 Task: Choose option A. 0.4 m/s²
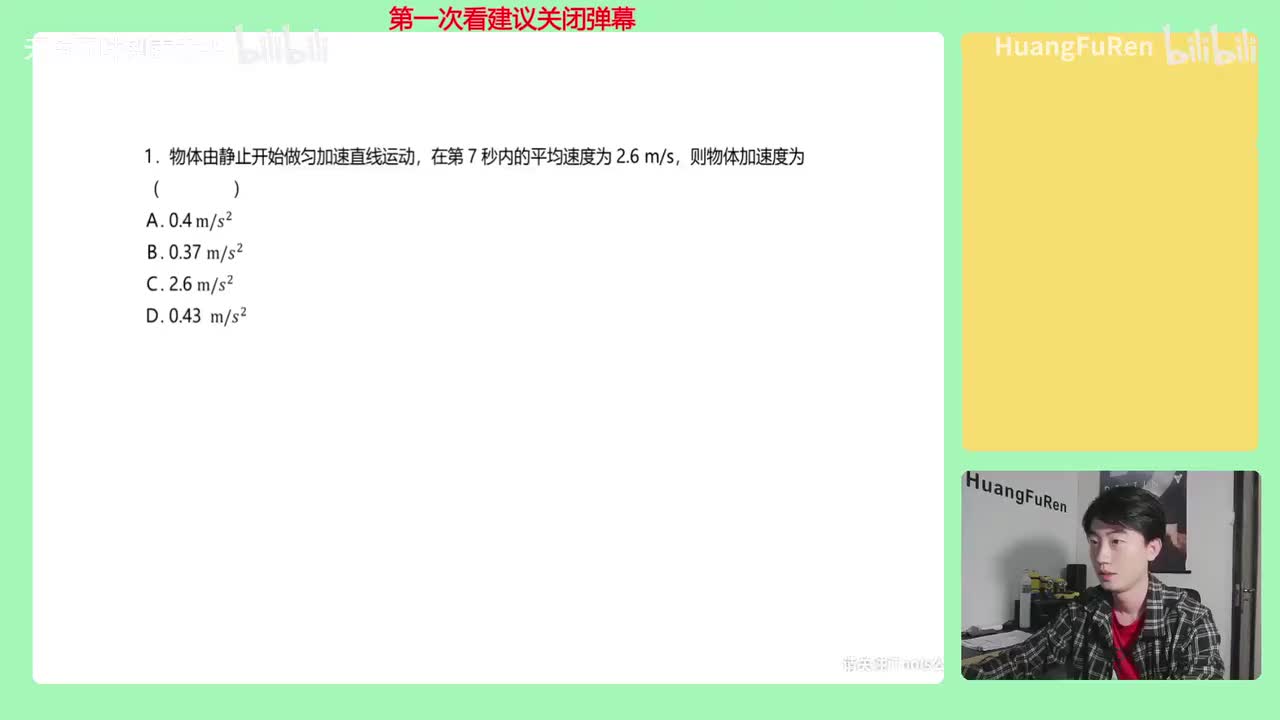tap(189, 220)
